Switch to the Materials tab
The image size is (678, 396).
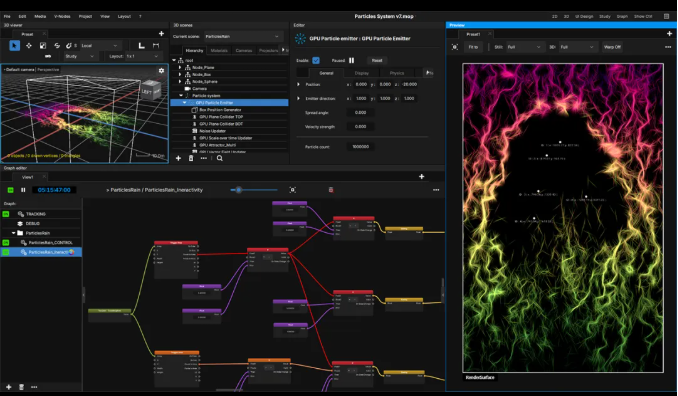click(x=219, y=51)
